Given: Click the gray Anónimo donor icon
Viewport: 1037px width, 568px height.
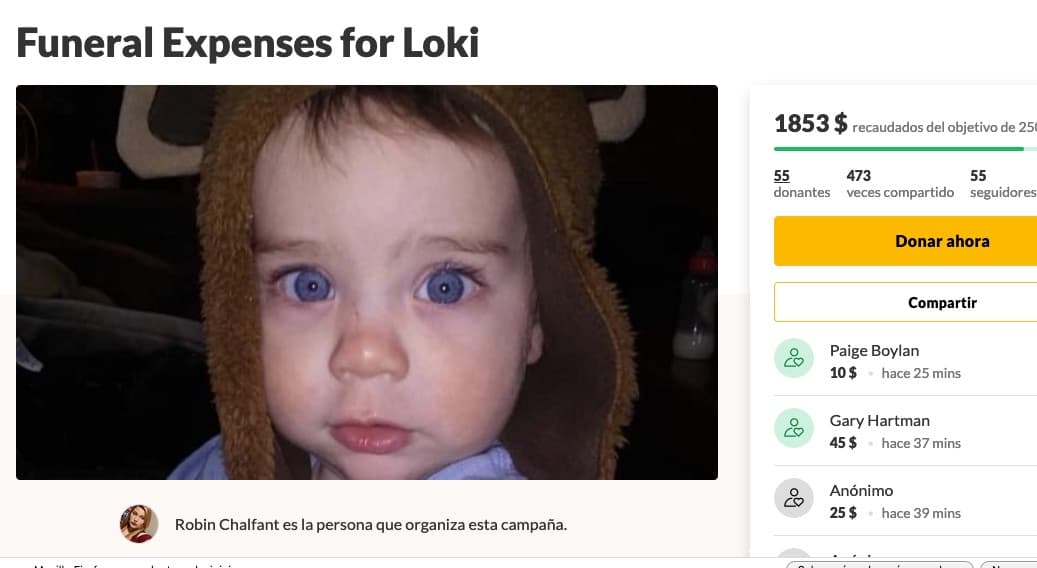Looking at the screenshot, I should click(x=794, y=498).
